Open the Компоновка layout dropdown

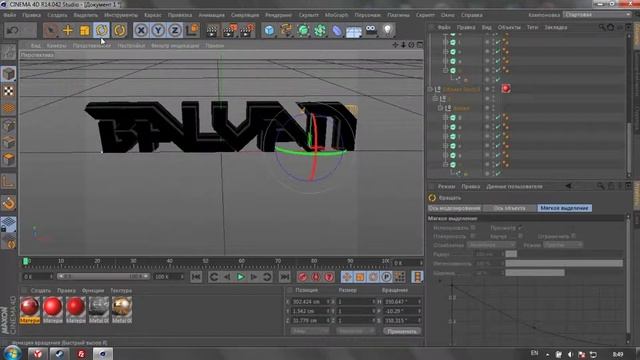point(597,15)
